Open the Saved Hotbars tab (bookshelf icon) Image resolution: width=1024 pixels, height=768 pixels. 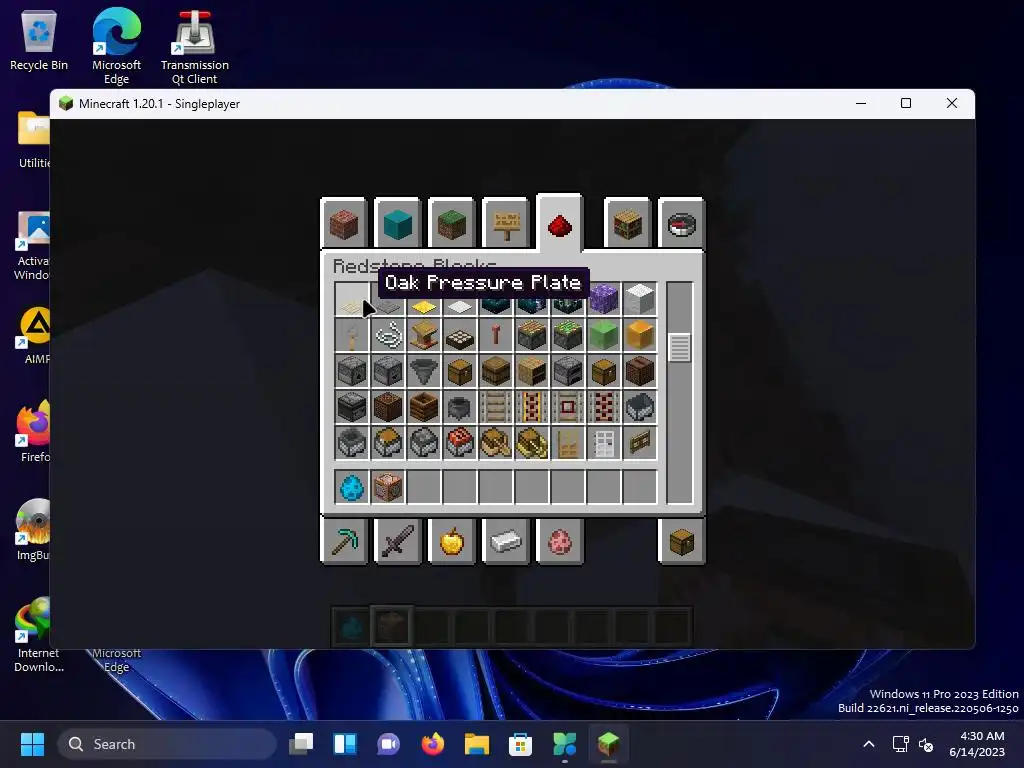tap(628, 224)
